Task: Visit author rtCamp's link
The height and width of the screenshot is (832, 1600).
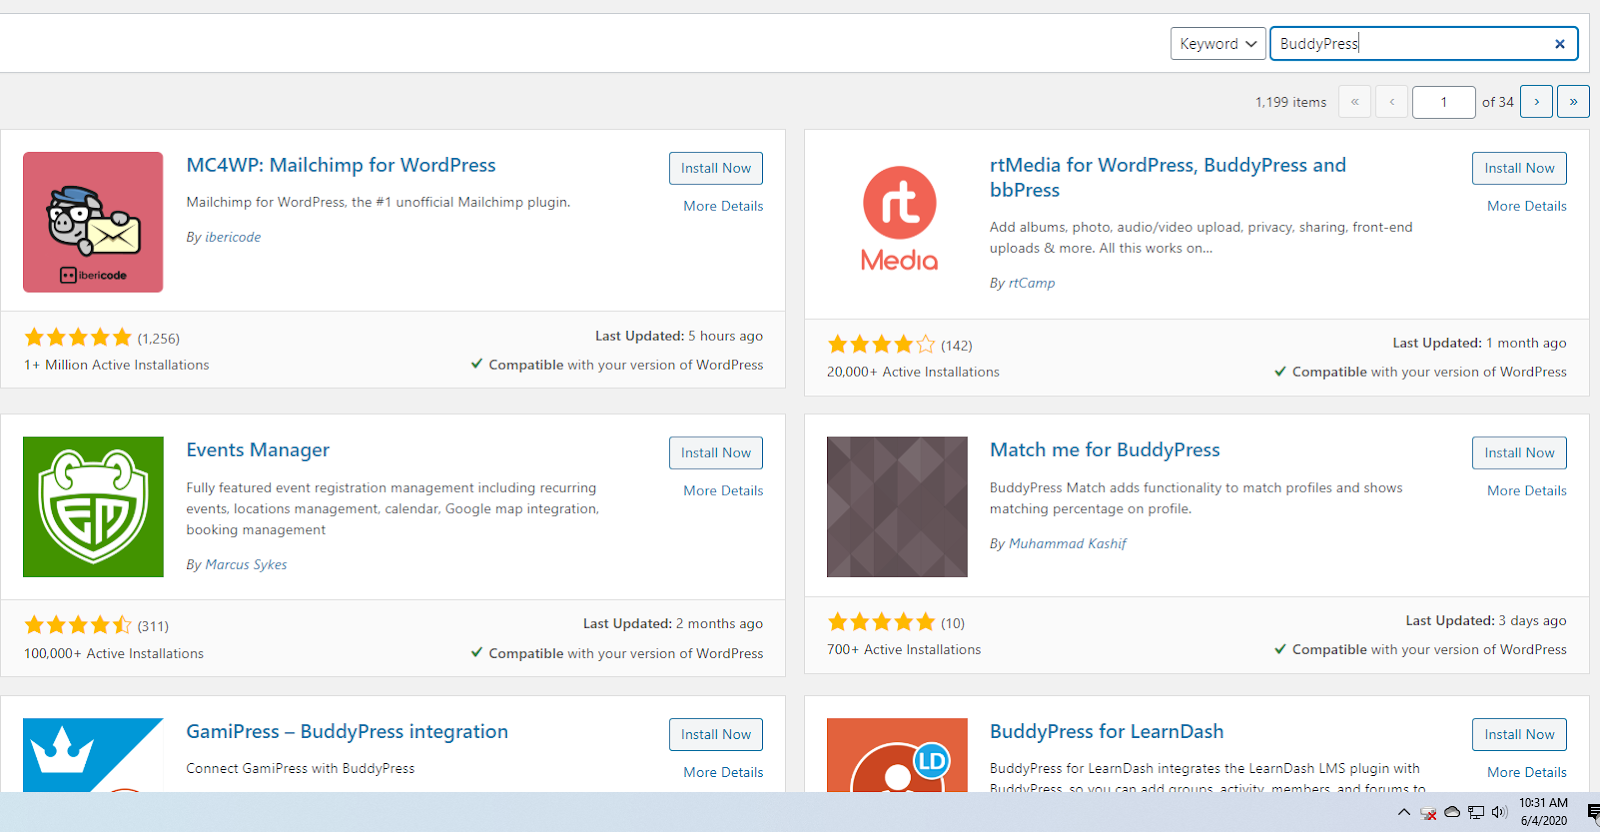Action: pos(1032,283)
